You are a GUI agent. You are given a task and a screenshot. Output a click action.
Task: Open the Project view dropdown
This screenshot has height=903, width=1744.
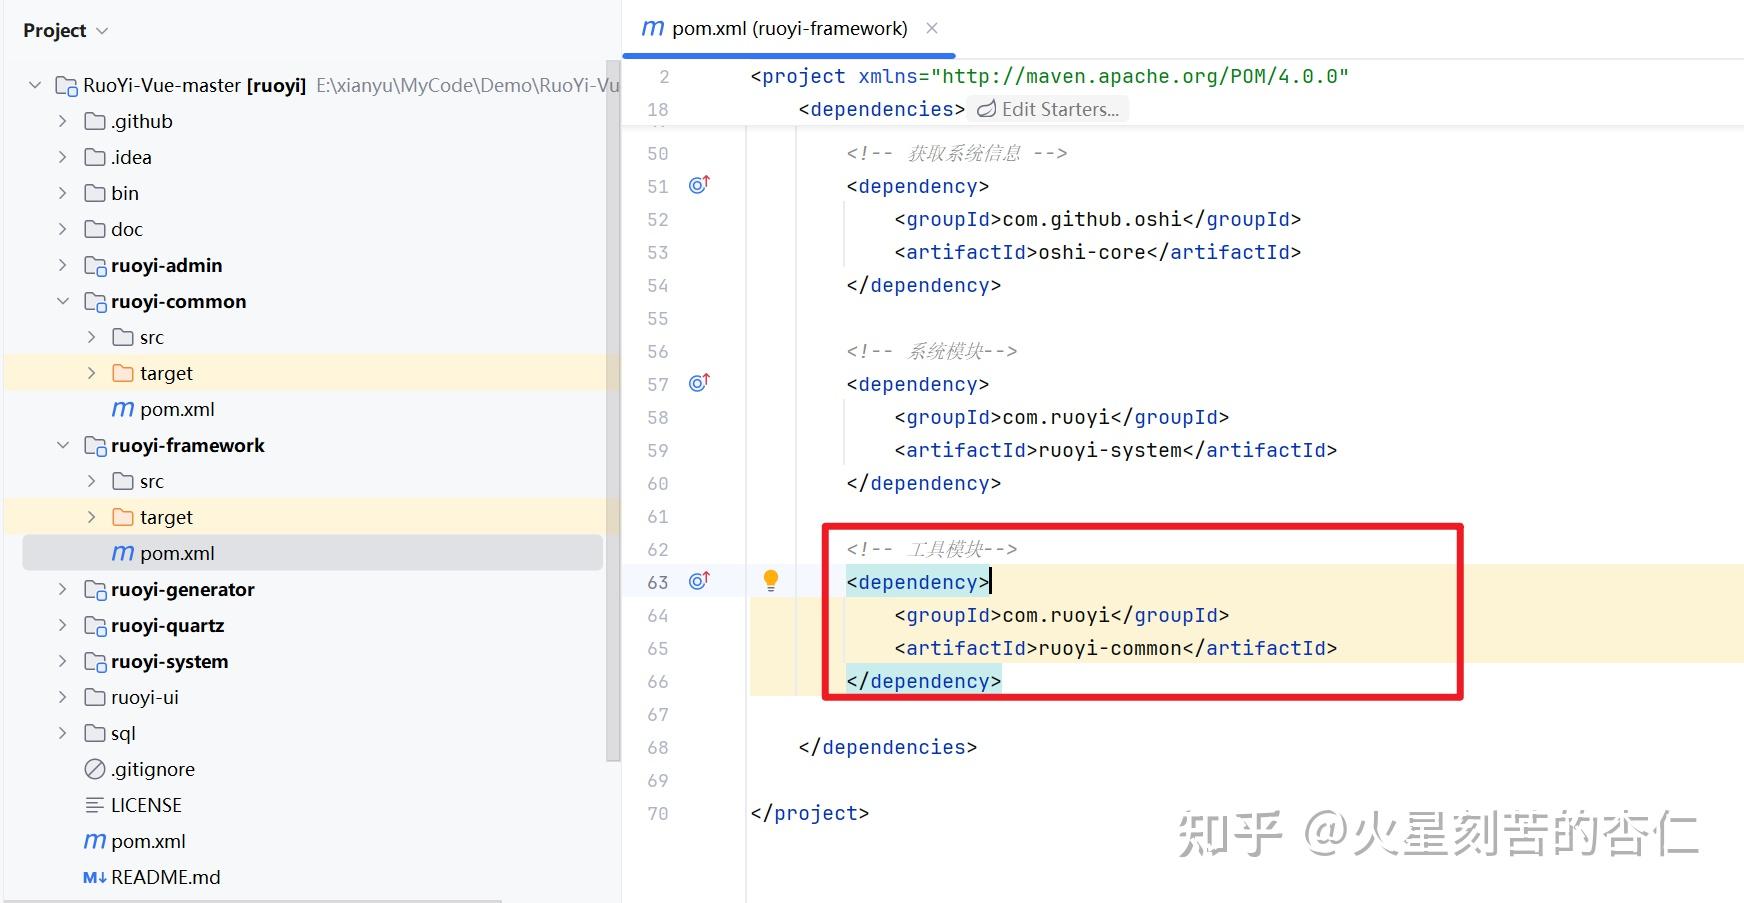[x=66, y=31]
